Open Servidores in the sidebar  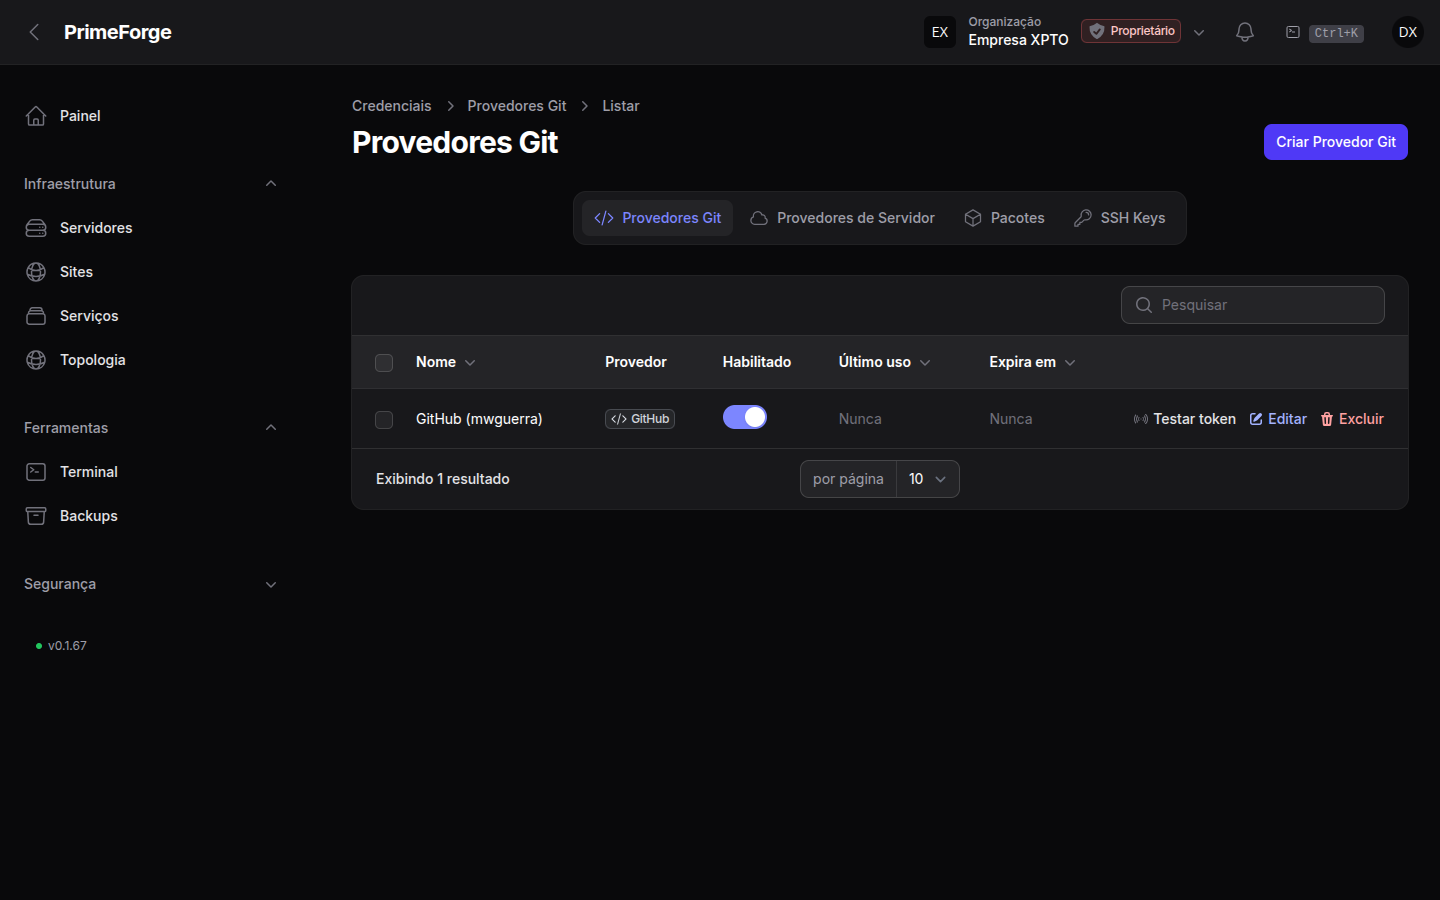[150, 228]
